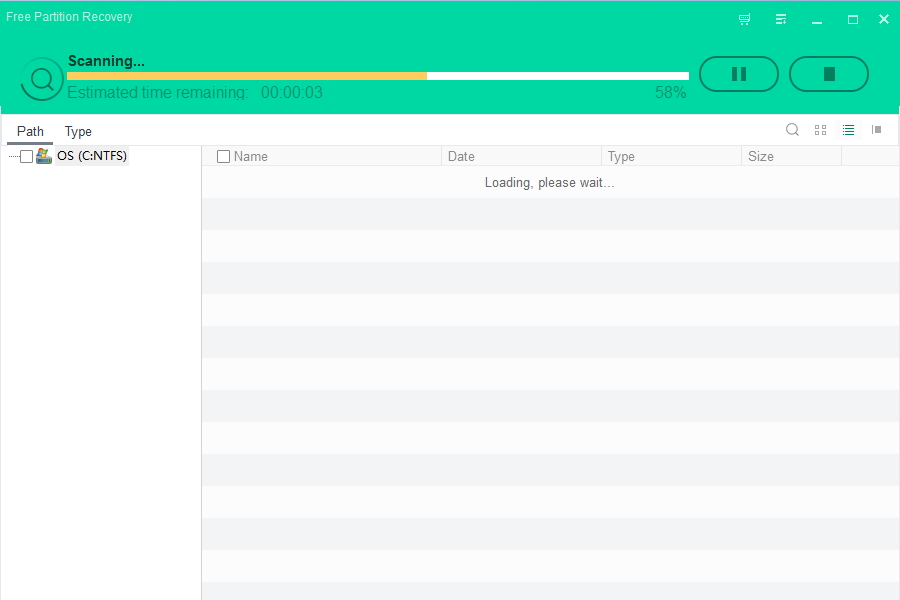Viewport: 900px width, 600px height.
Task: Pause the running scan
Action: [x=738, y=74]
